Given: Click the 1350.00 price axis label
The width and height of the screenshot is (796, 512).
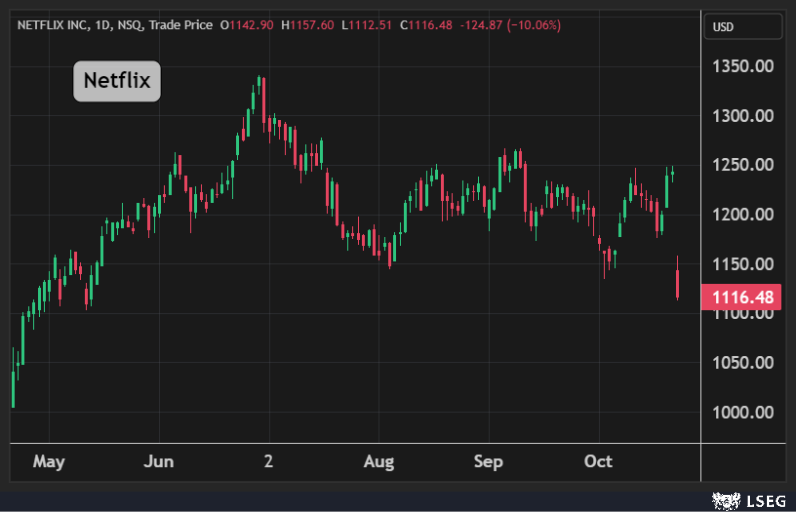Looking at the screenshot, I should (x=743, y=66).
